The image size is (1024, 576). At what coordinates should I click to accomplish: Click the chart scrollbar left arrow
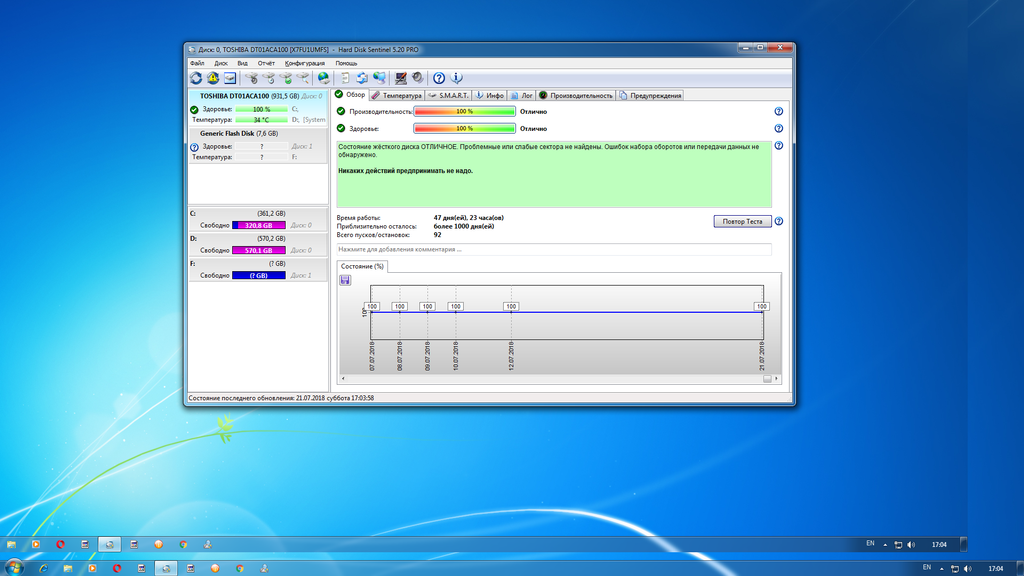coord(344,379)
